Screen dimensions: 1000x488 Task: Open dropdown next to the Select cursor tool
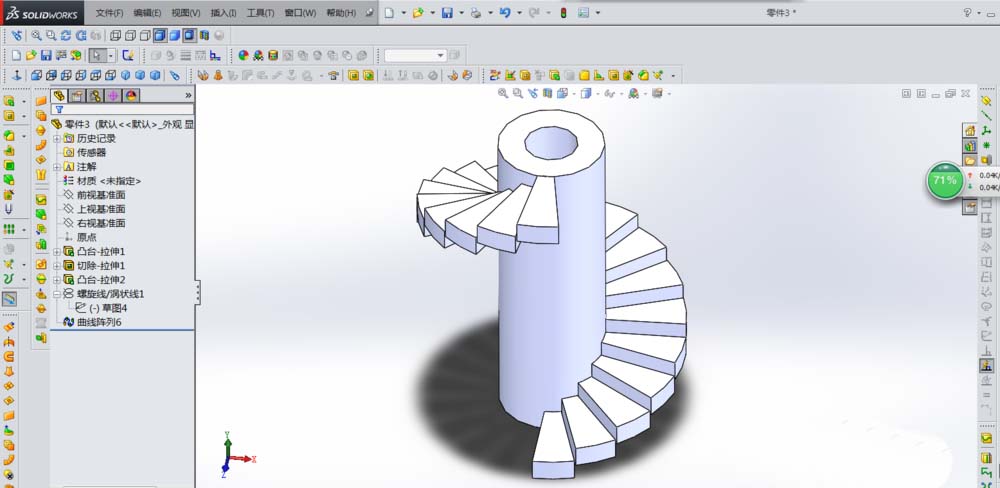(x=110, y=55)
